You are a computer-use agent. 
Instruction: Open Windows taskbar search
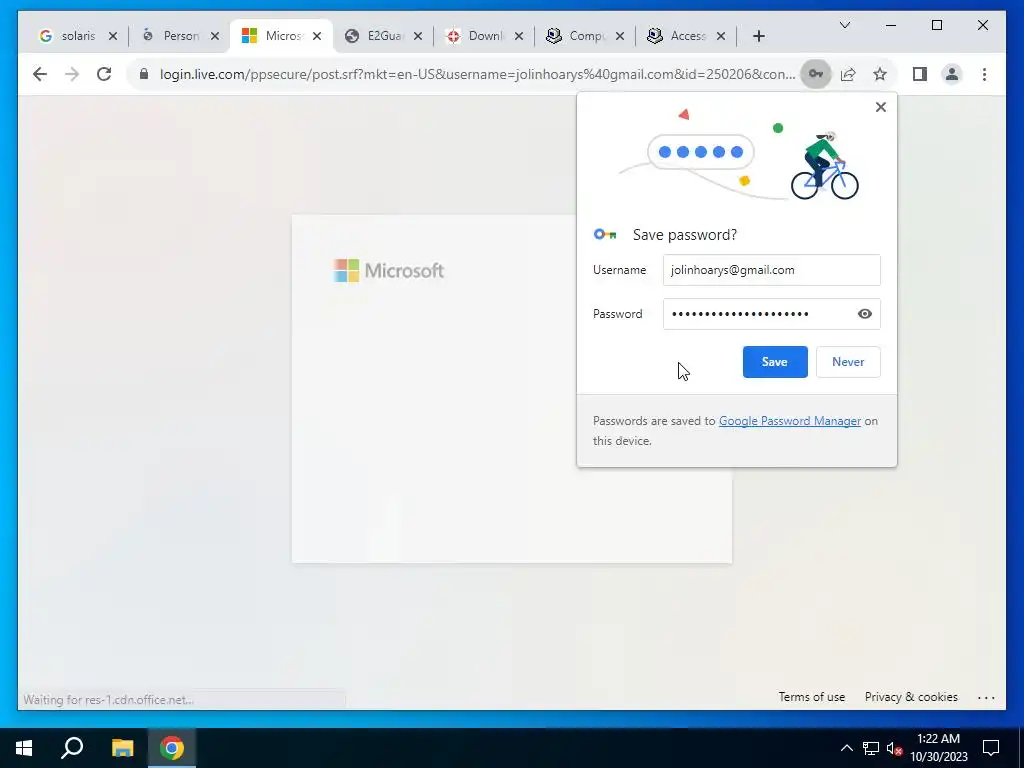[72, 748]
